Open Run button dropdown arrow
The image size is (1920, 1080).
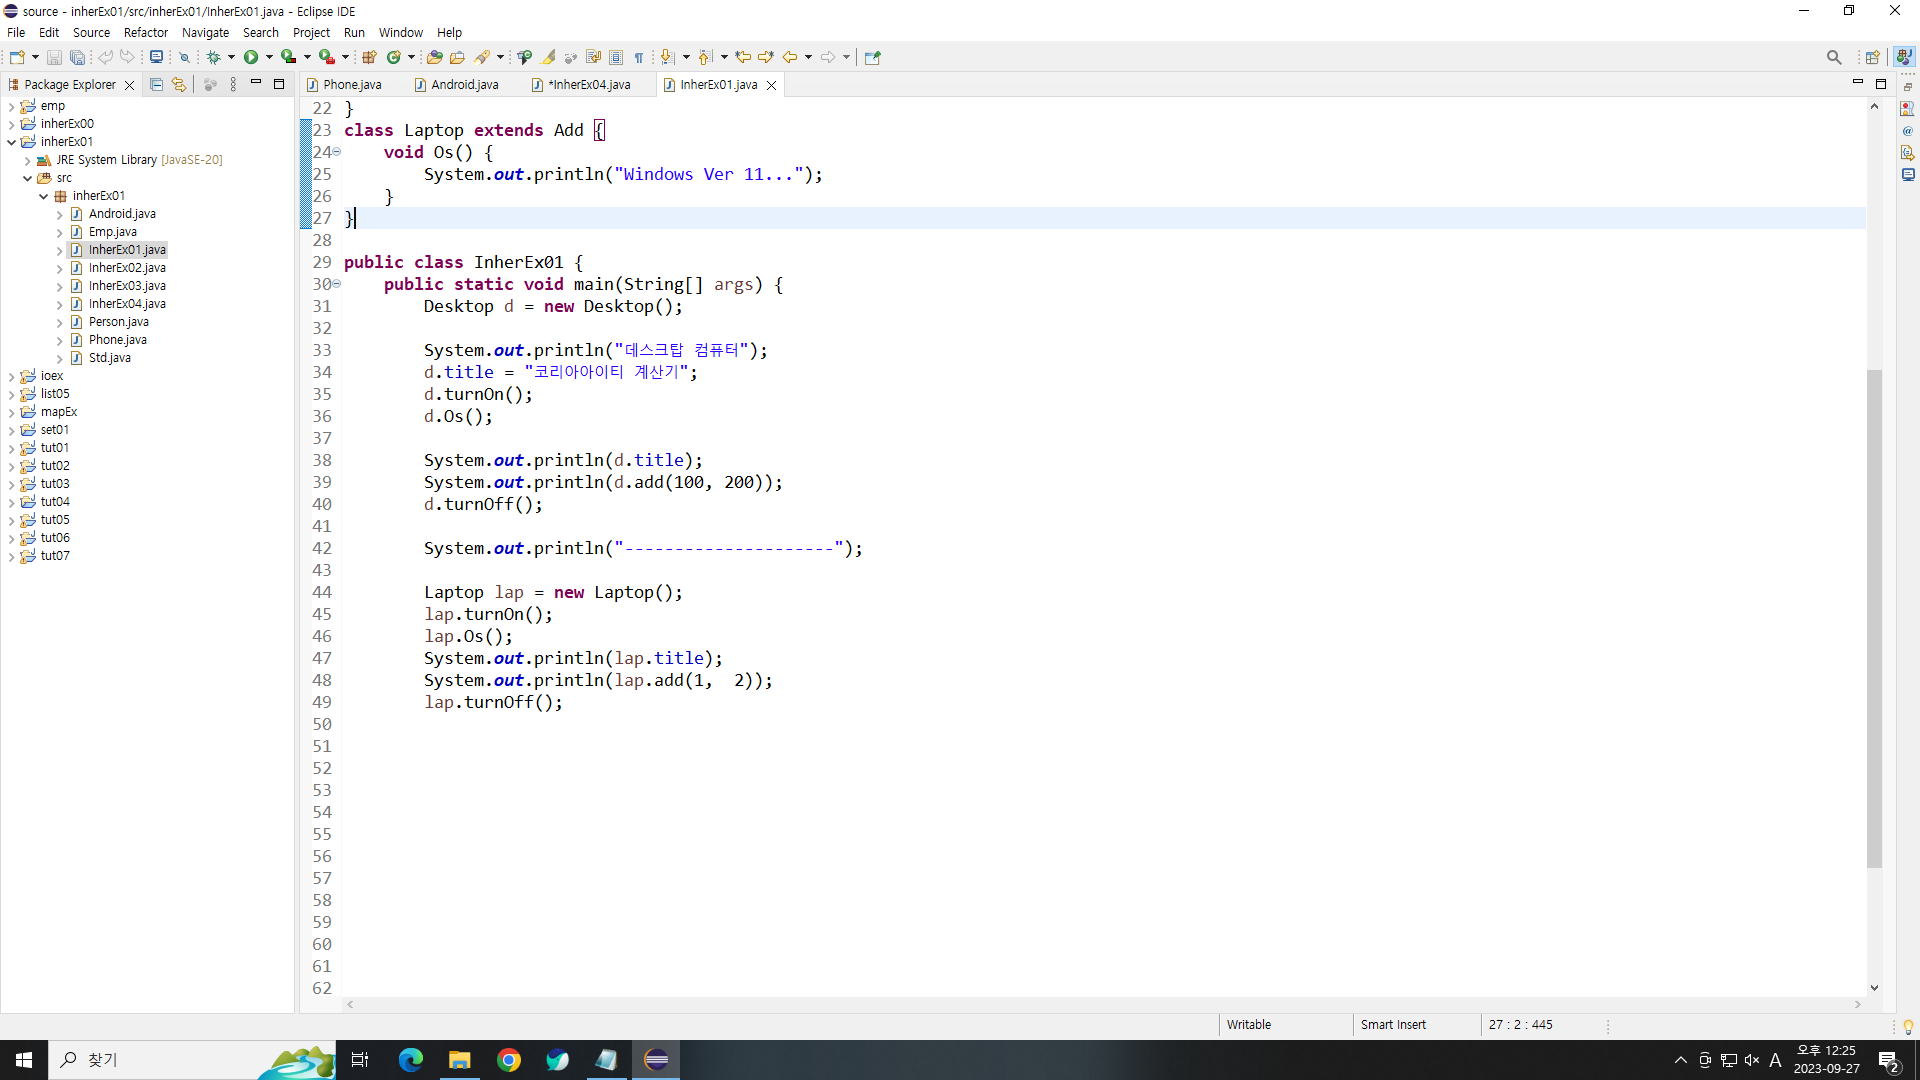pos(269,57)
